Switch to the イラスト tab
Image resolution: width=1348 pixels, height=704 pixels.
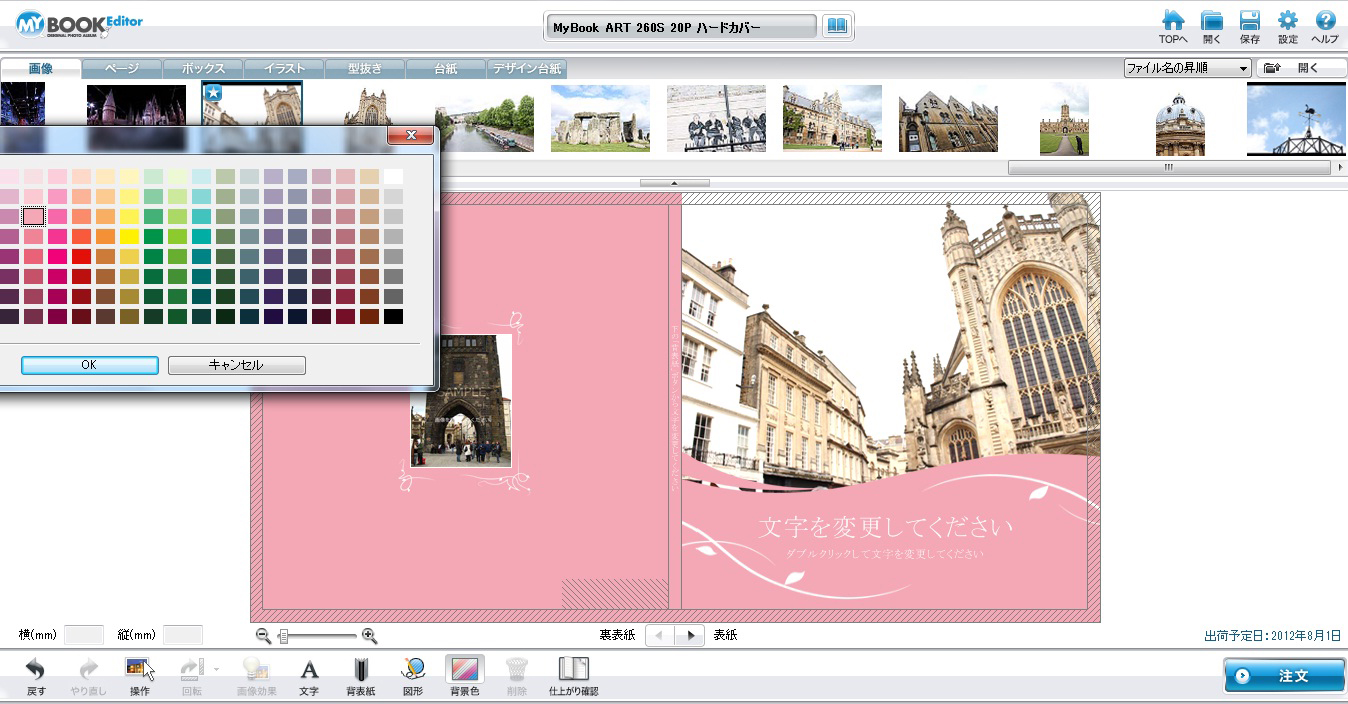click(284, 69)
